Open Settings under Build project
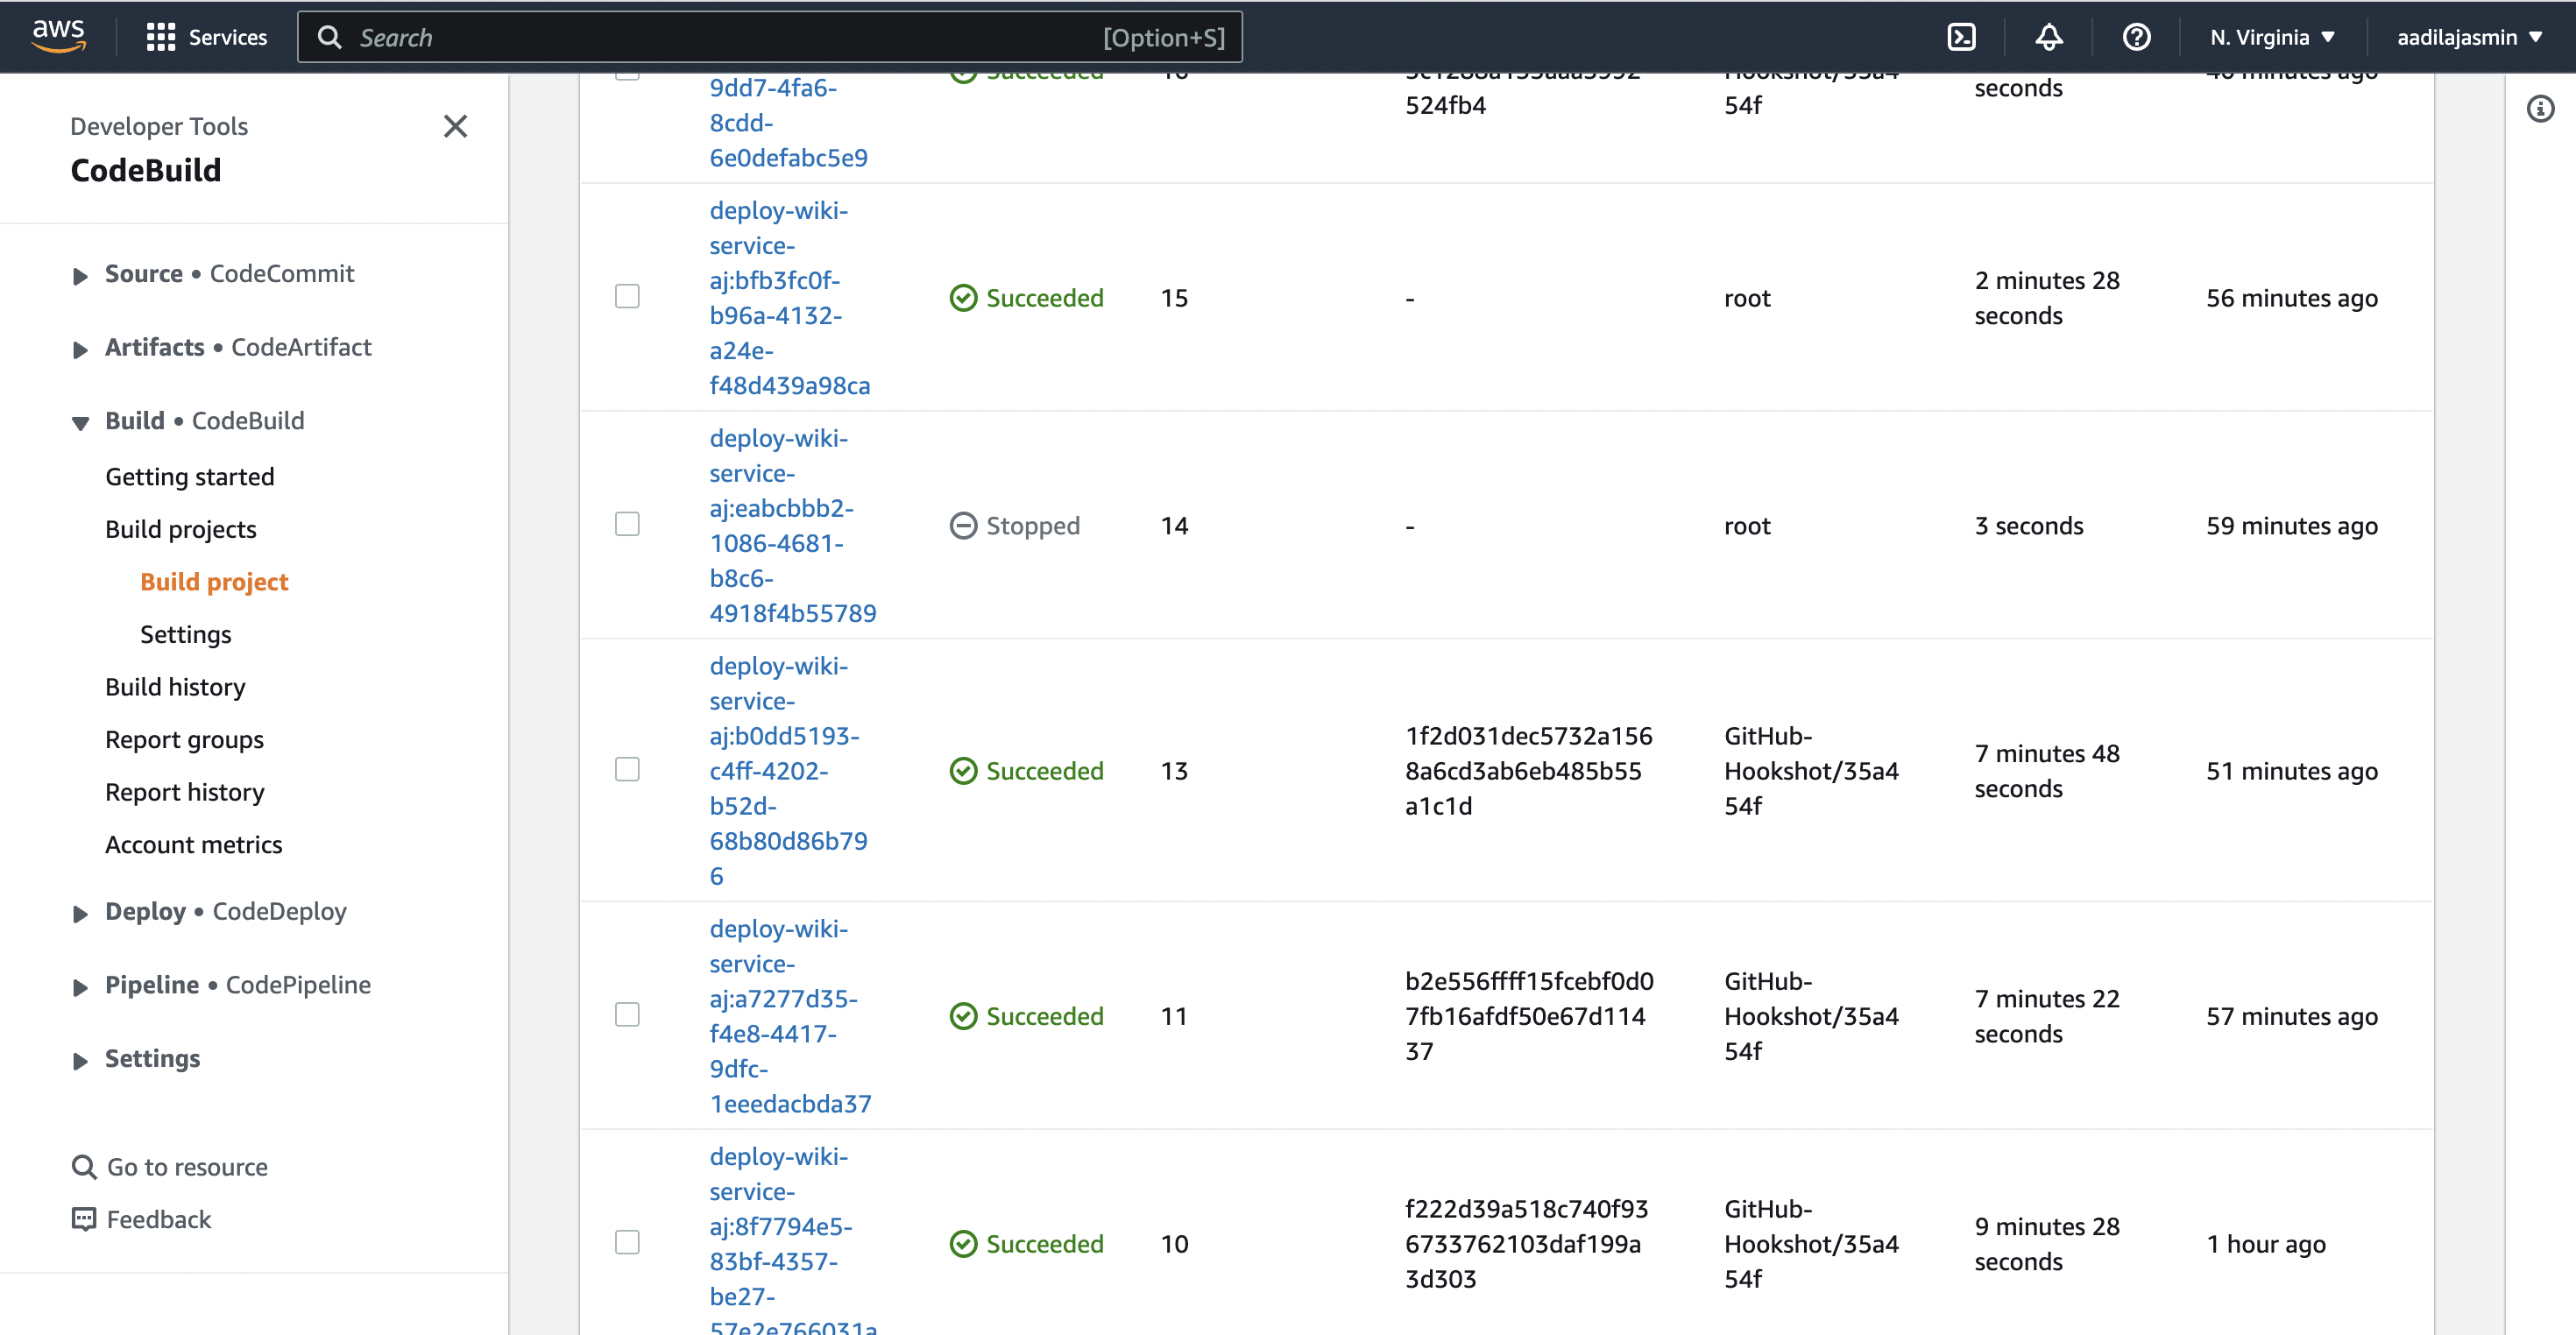2576x1335 pixels. pos(185,634)
